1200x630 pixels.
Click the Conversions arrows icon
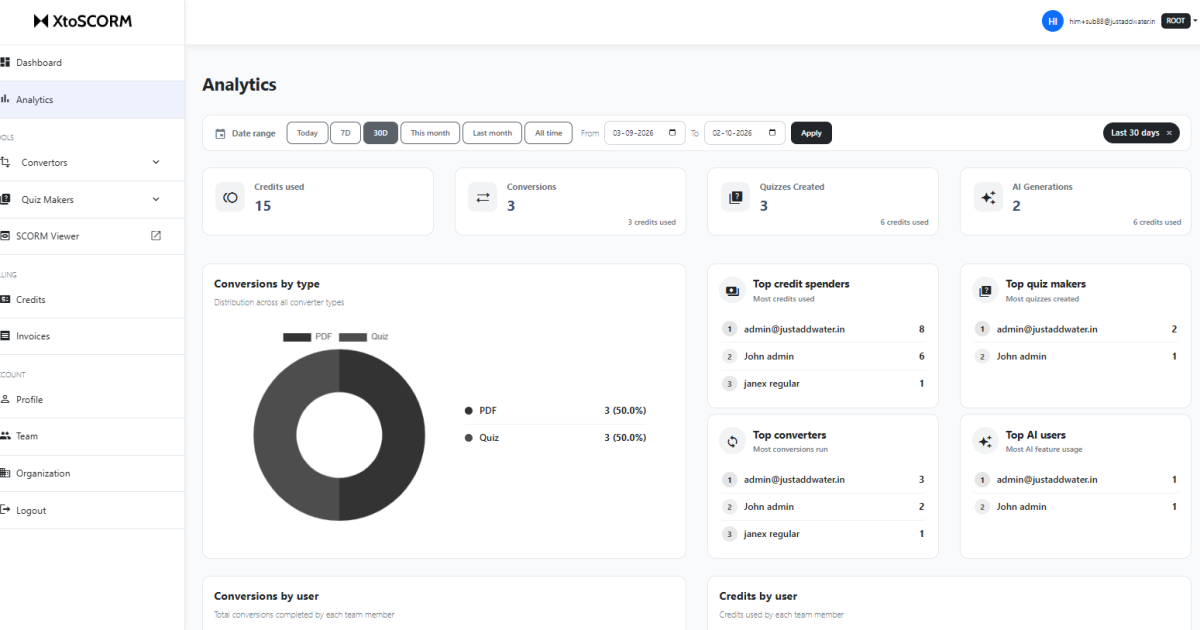tap(483, 197)
